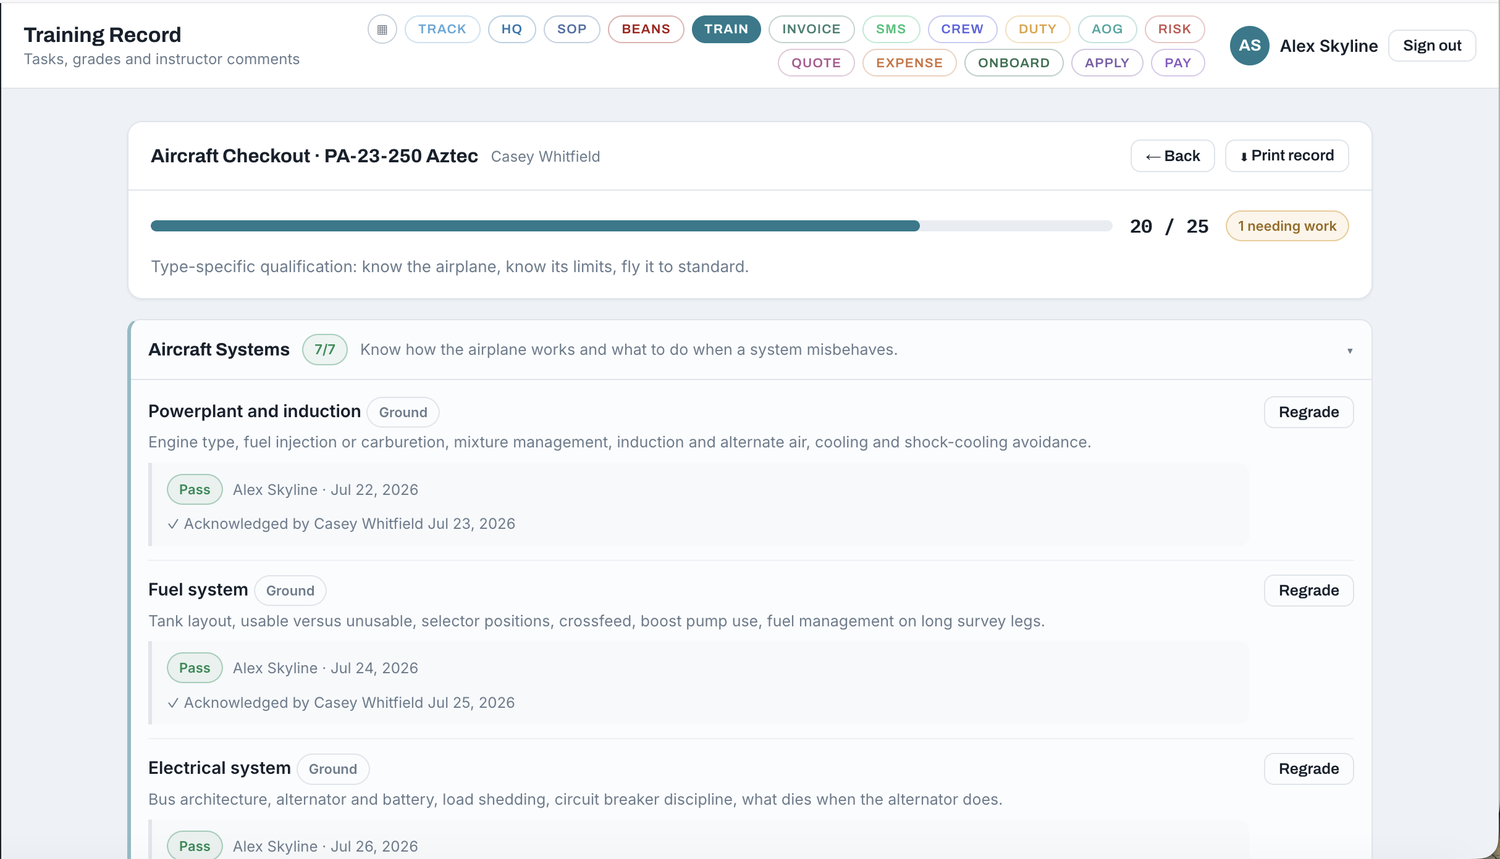Click the checkout progress bar
This screenshot has height=859, width=1500.
click(x=631, y=226)
